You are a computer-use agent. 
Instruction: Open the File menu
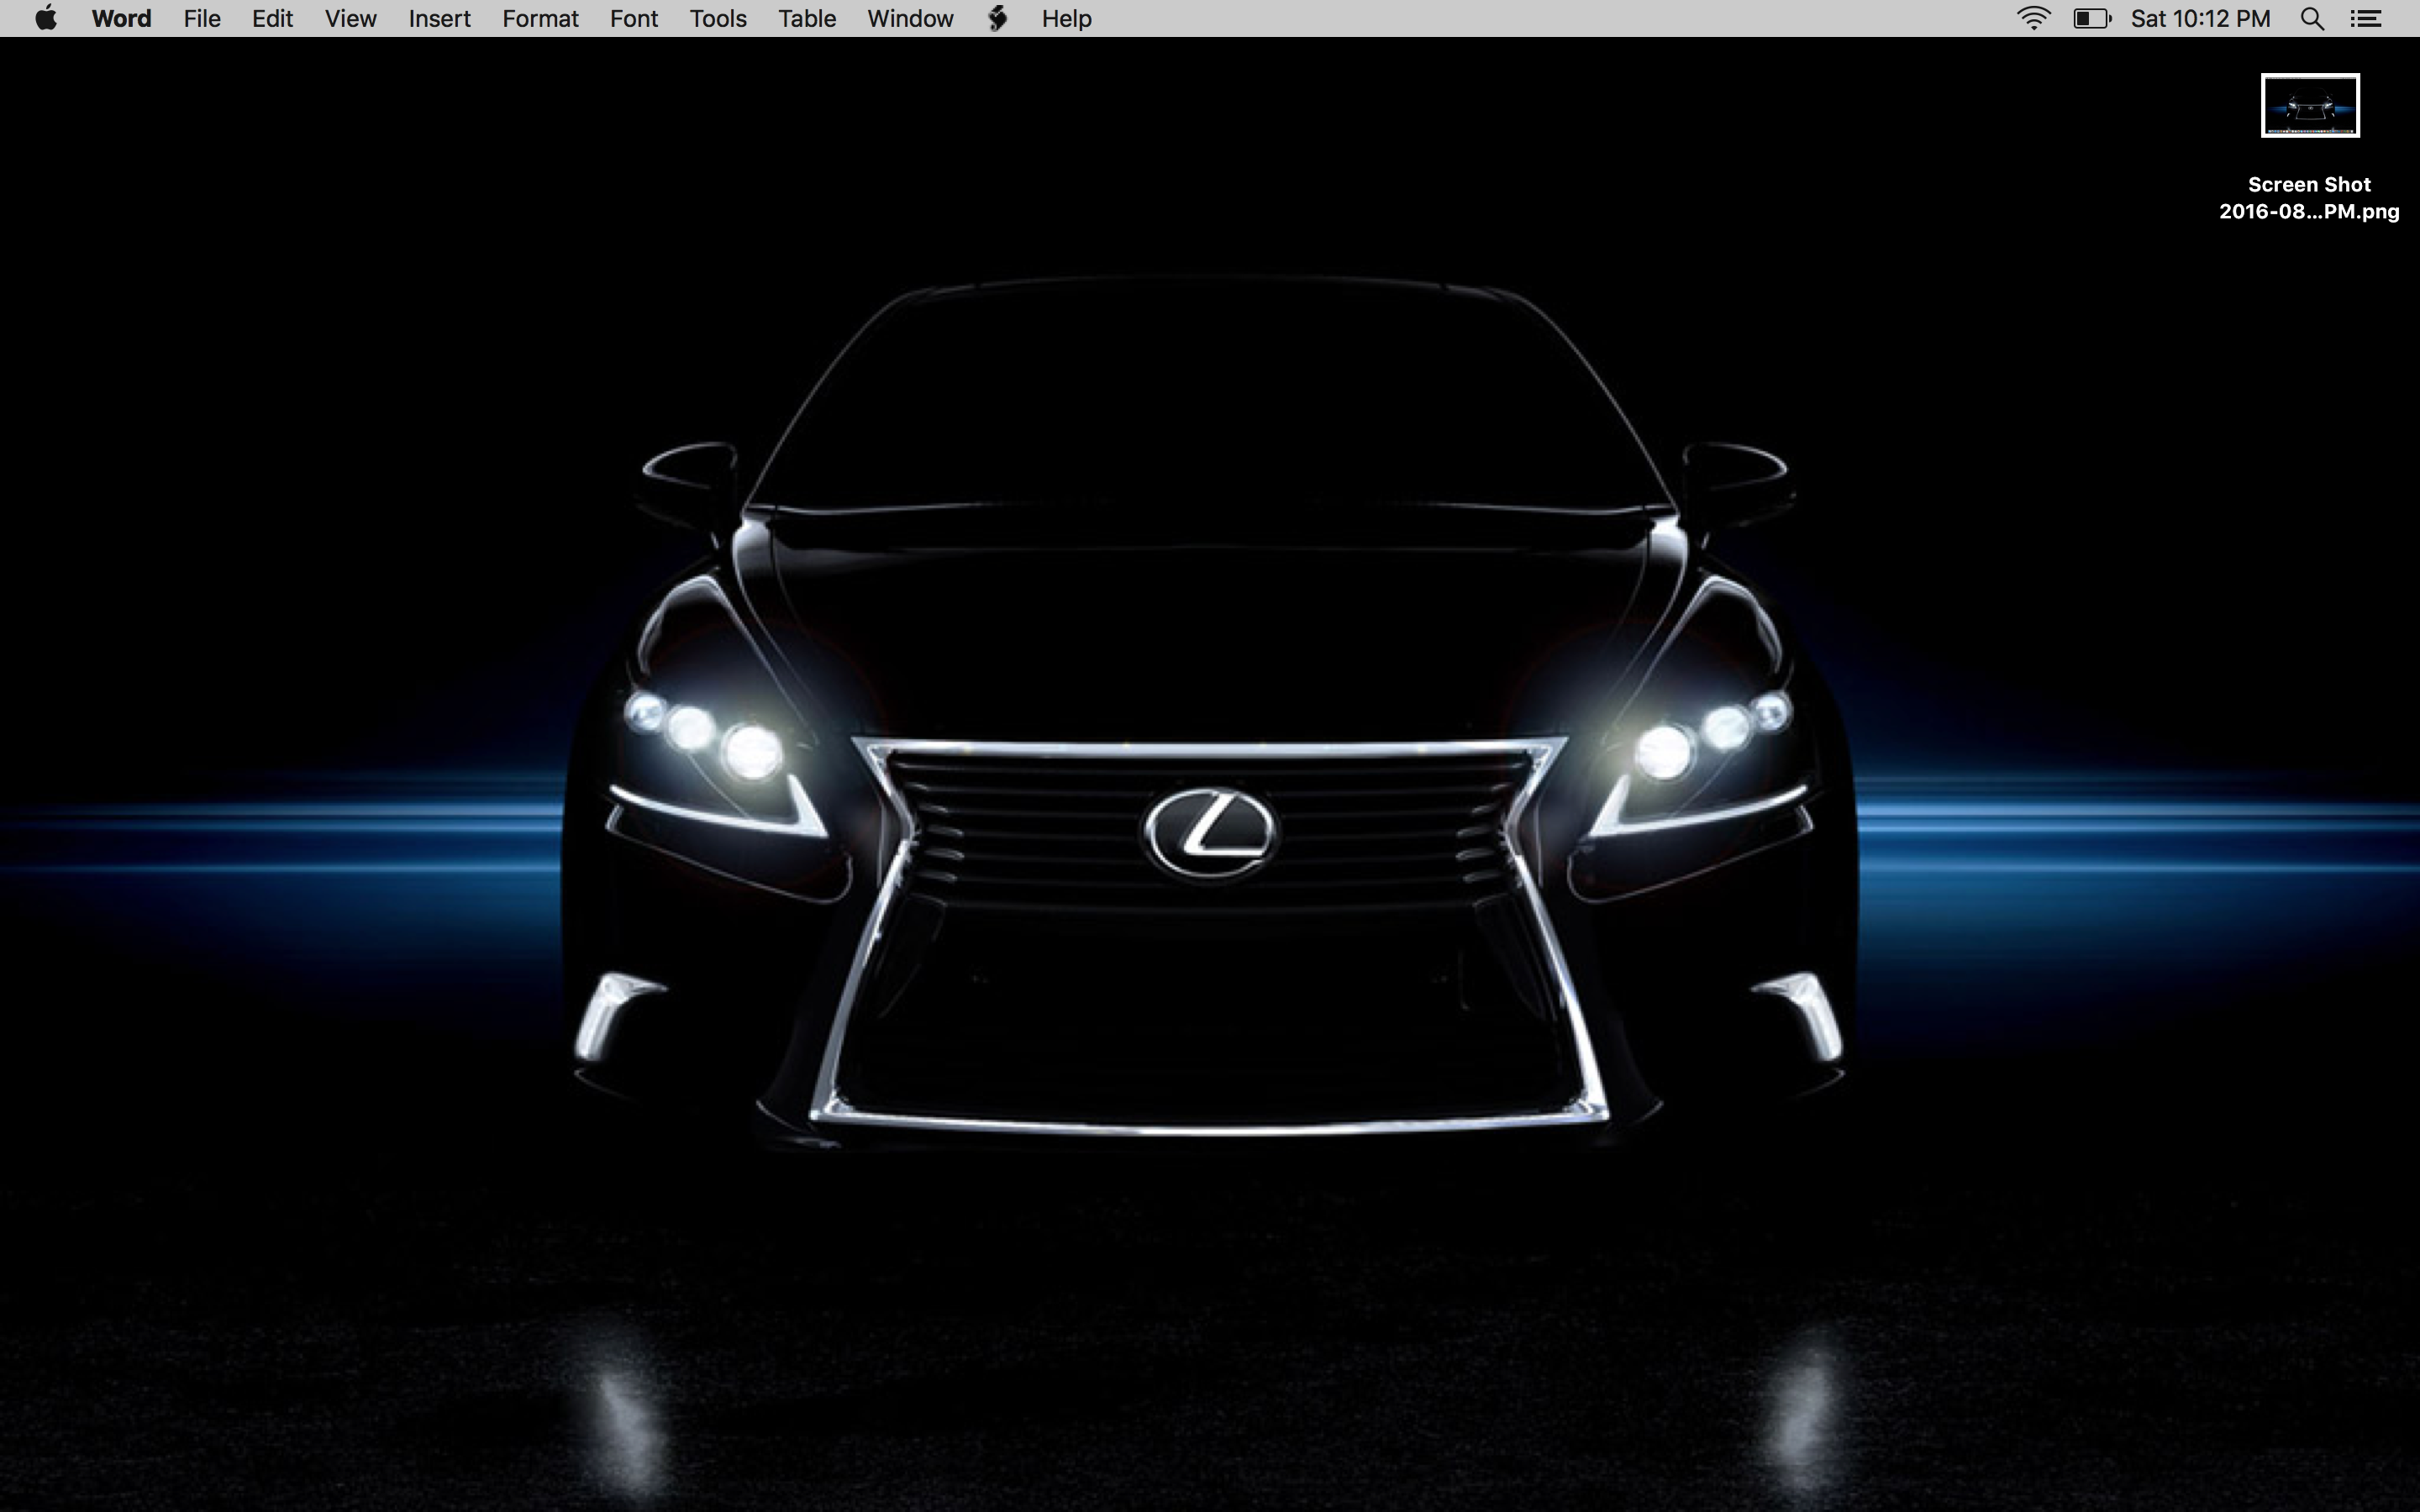click(202, 18)
